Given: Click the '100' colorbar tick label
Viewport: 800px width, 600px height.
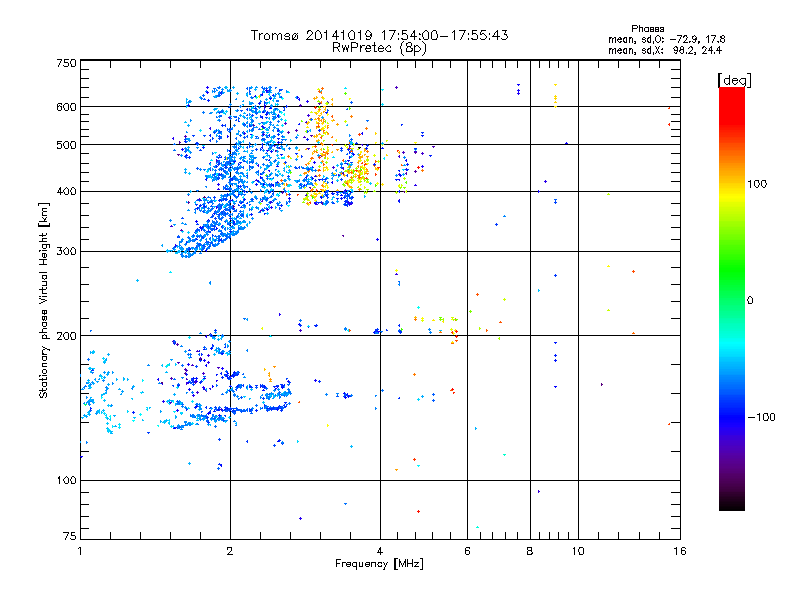Looking at the screenshot, I should [x=757, y=184].
